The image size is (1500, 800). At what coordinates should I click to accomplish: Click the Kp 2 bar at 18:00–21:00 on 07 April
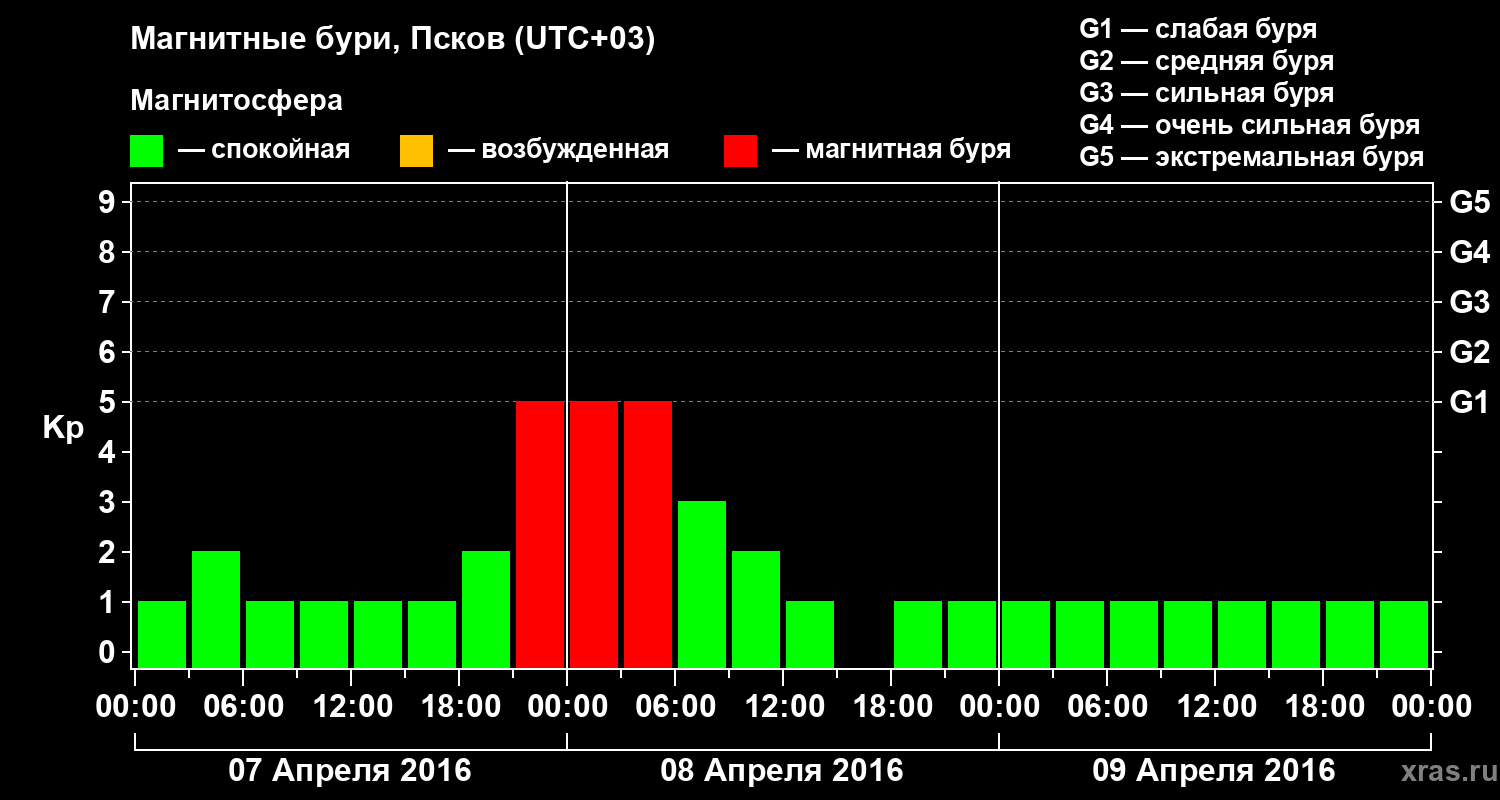tap(486, 609)
